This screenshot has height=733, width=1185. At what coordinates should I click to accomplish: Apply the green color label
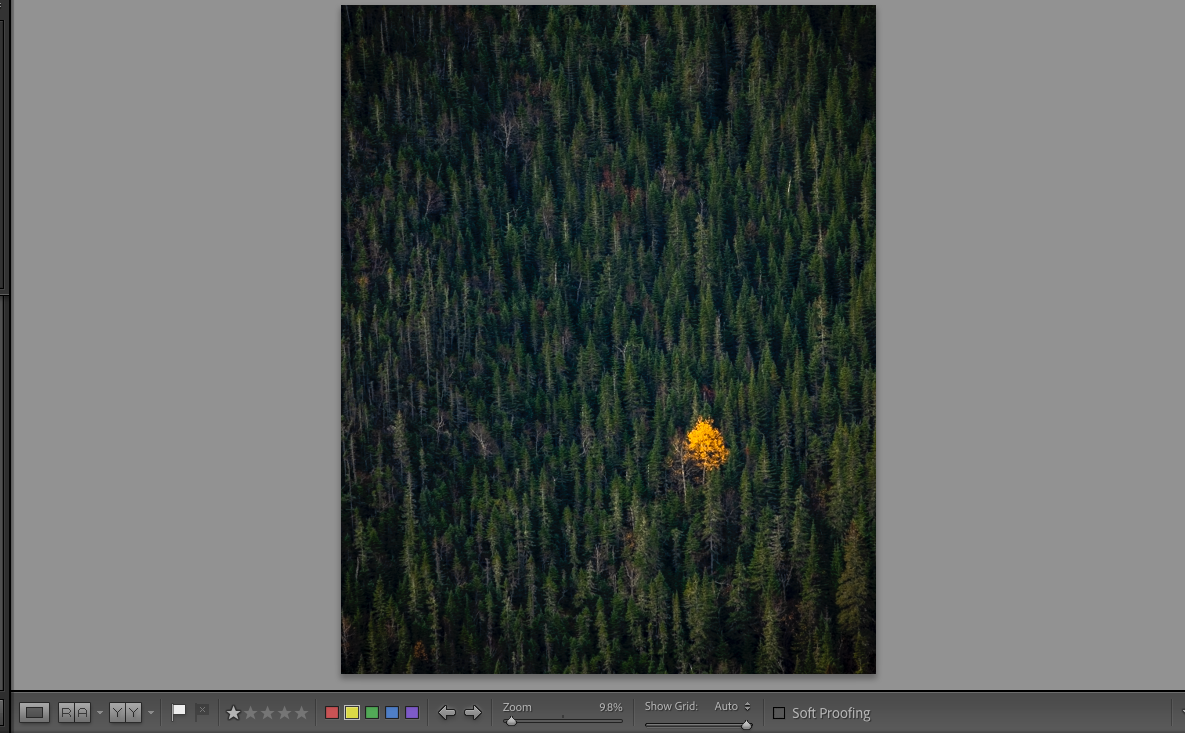[372, 712]
